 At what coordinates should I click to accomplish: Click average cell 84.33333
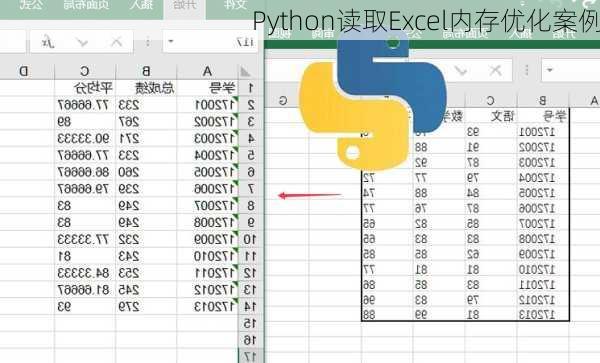[85, 273]
